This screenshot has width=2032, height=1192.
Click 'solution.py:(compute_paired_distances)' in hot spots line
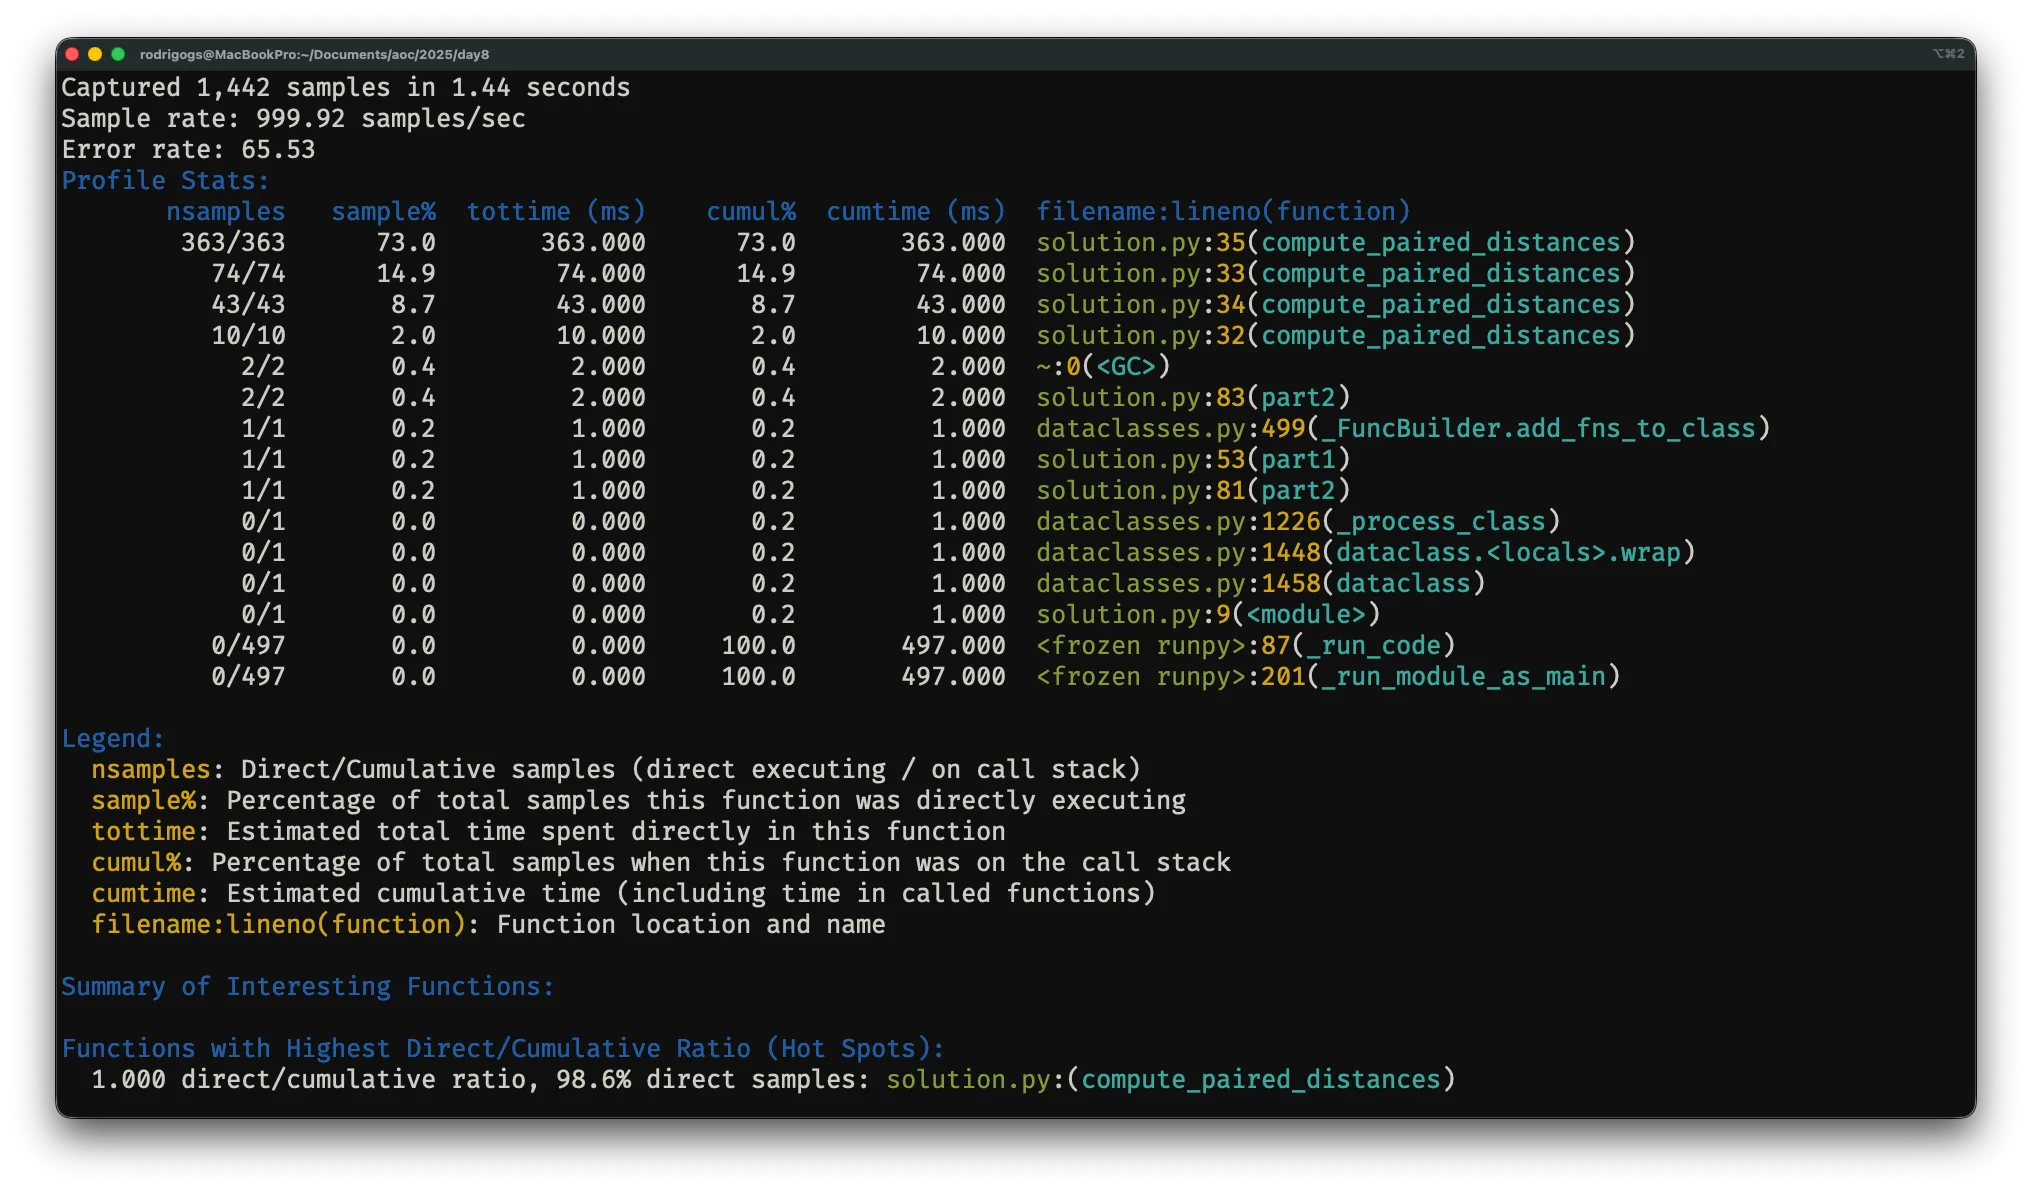pos(1171,1080)
